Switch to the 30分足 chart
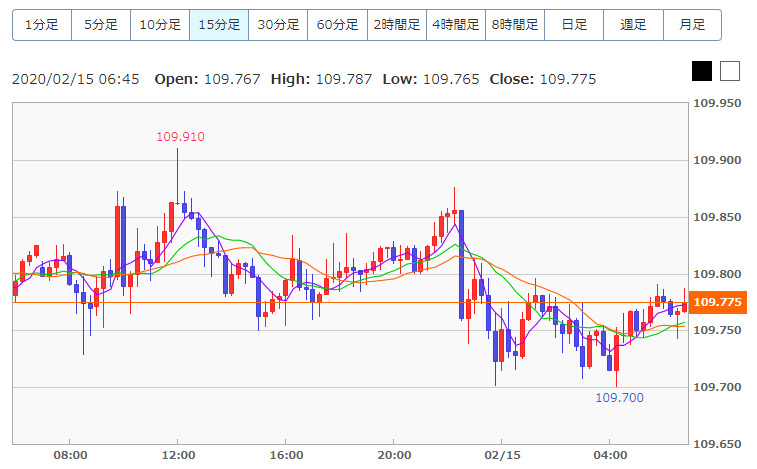 click(279, 25)
